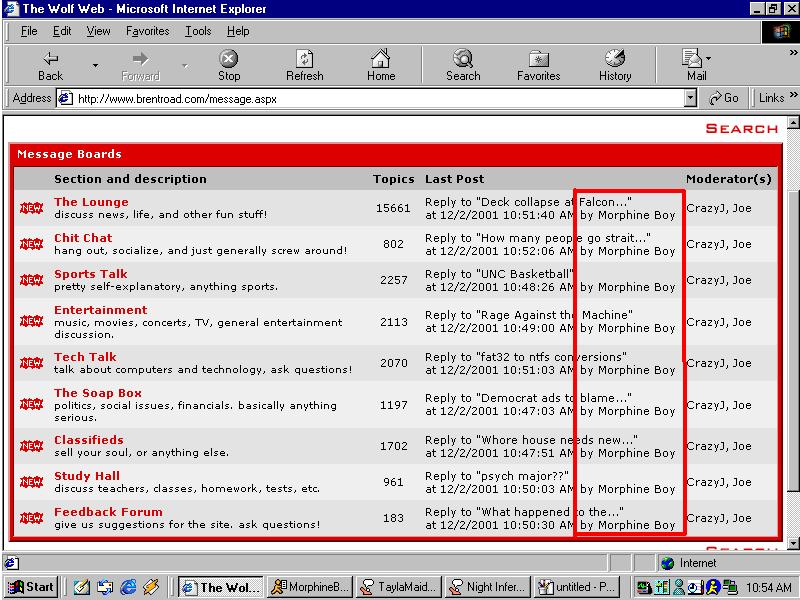
Task: Open the Feedback Forum link
Action: click(x=108, y=512)
